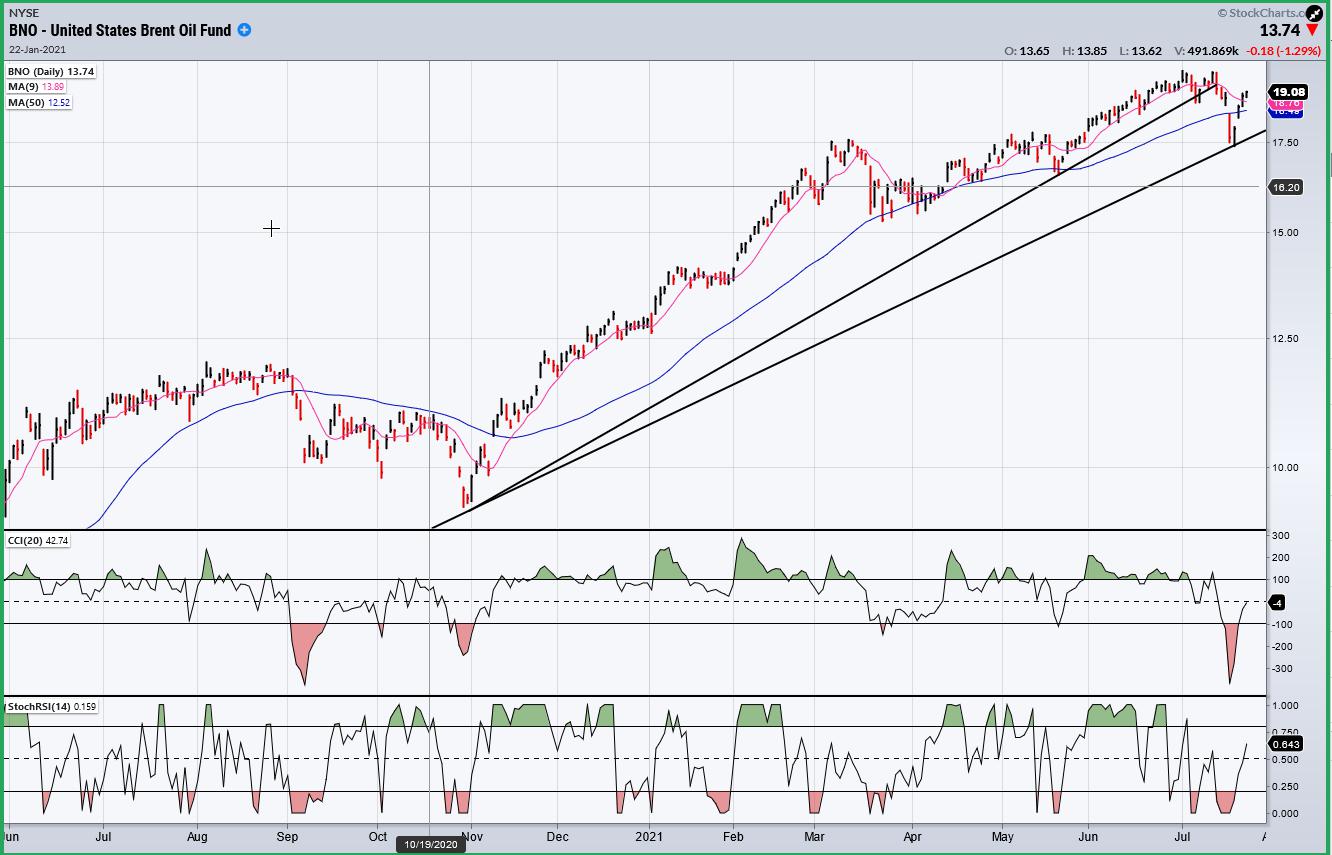
Task: Click the 19.08 price marker on the axis
Action: coord(1289,92)
